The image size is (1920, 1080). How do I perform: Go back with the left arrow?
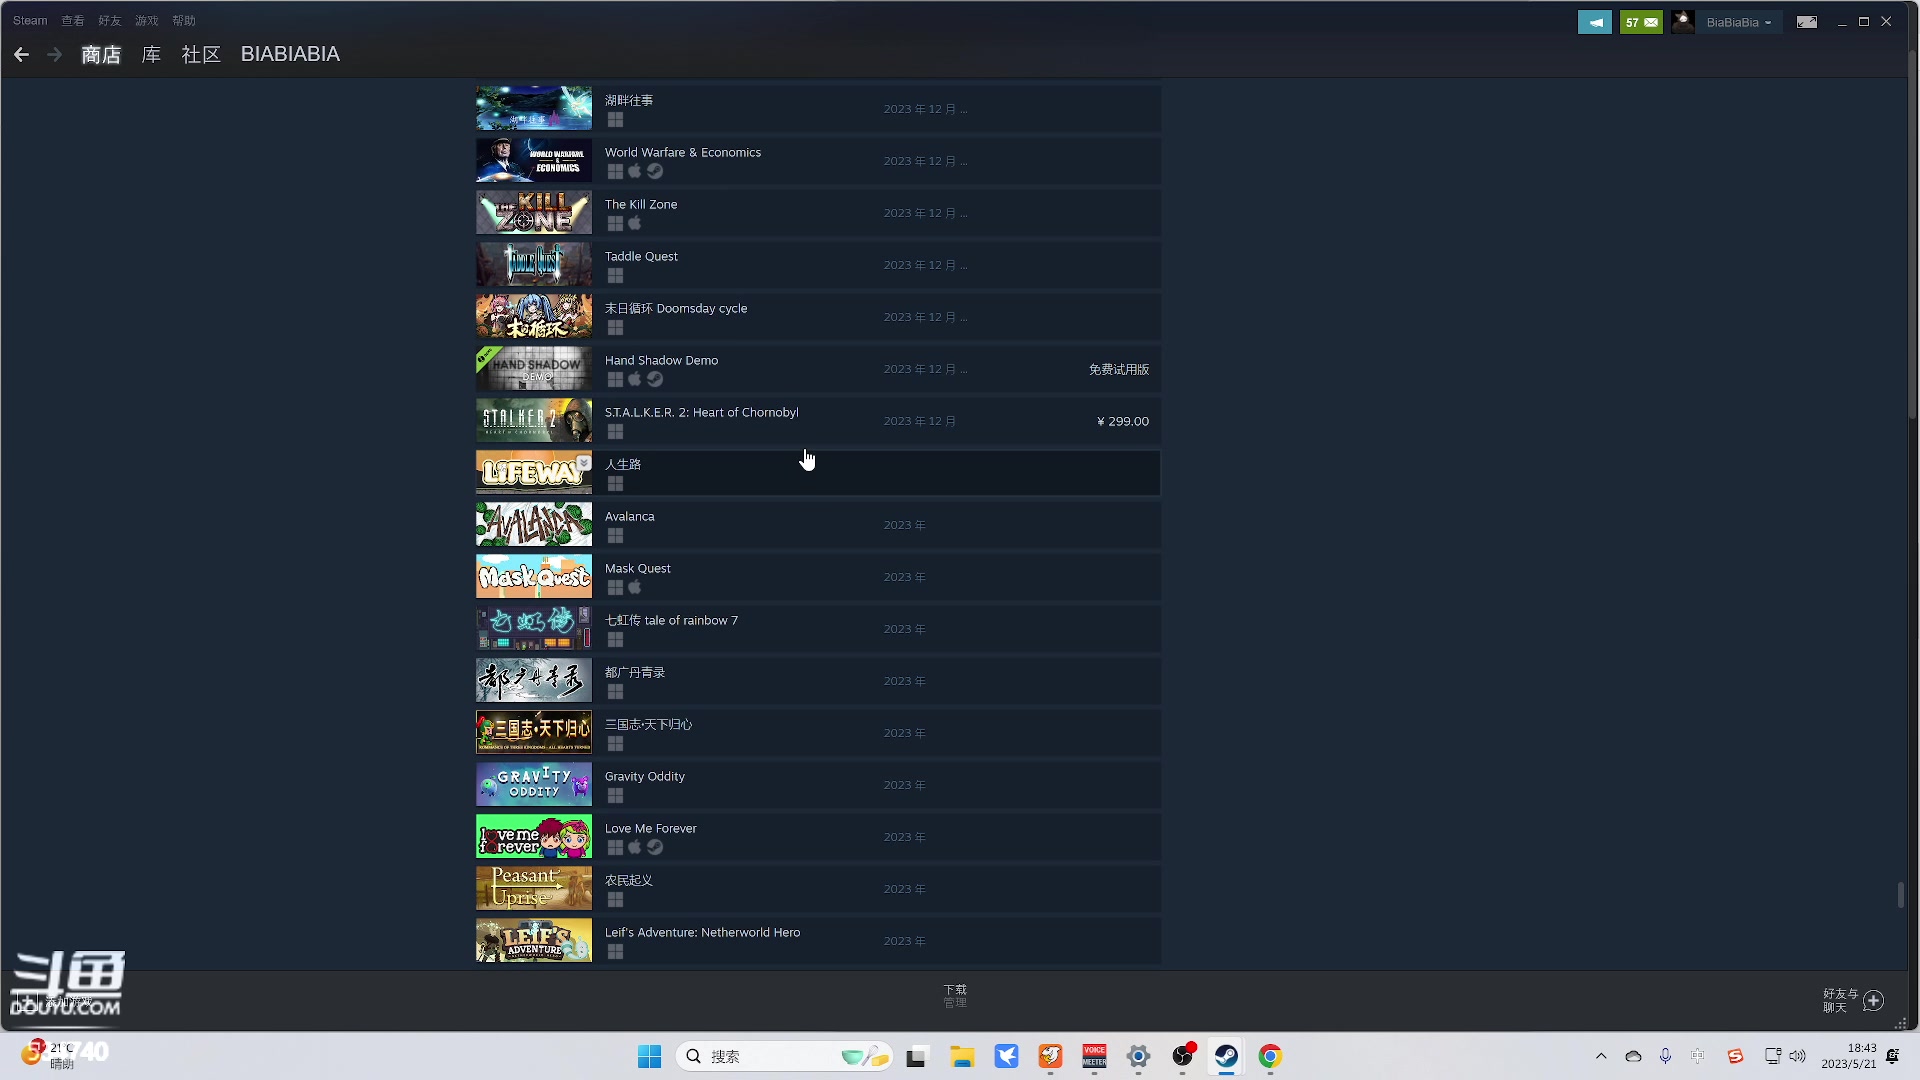(x=21, y=55)
